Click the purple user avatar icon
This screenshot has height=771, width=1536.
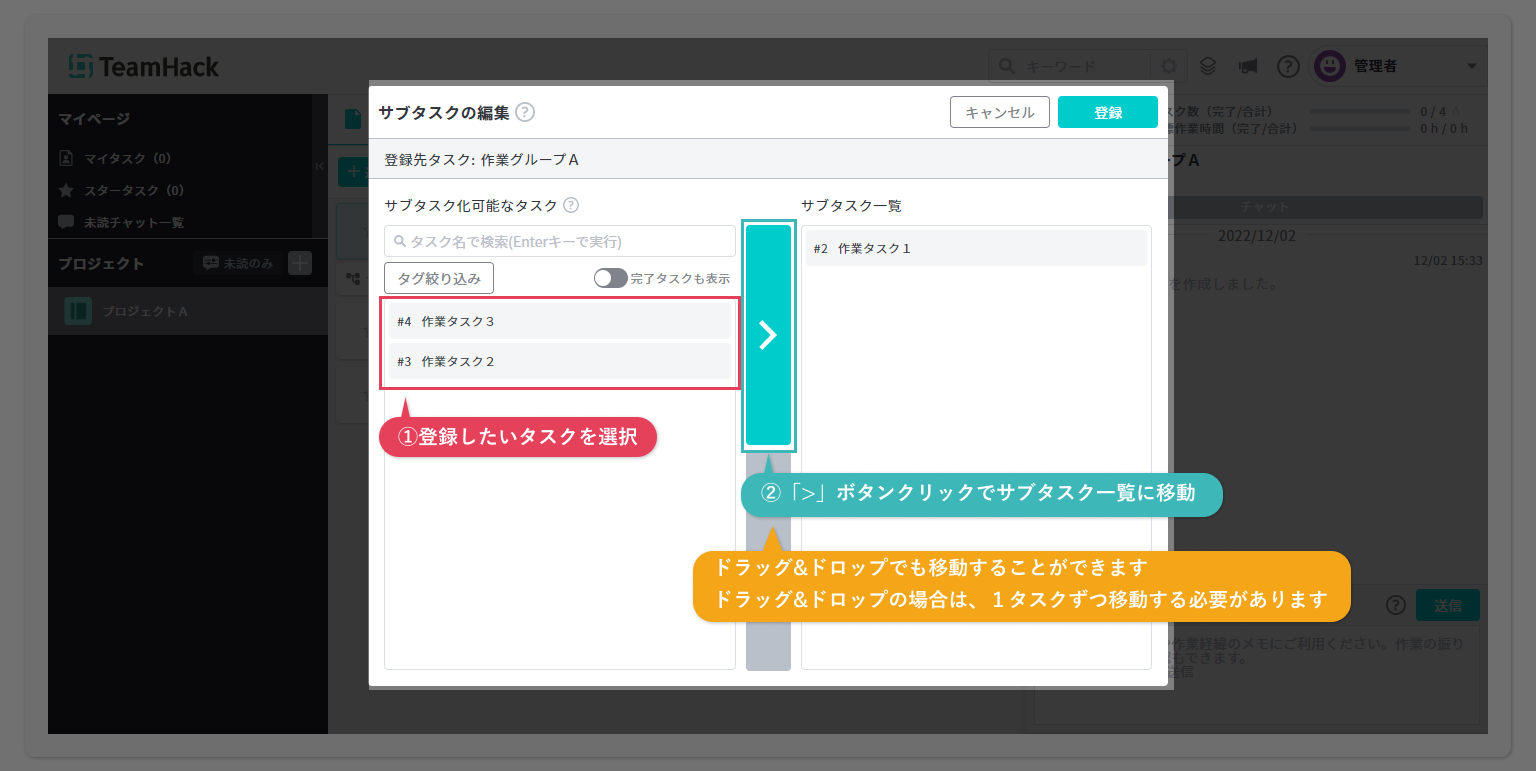(1329, 67)
